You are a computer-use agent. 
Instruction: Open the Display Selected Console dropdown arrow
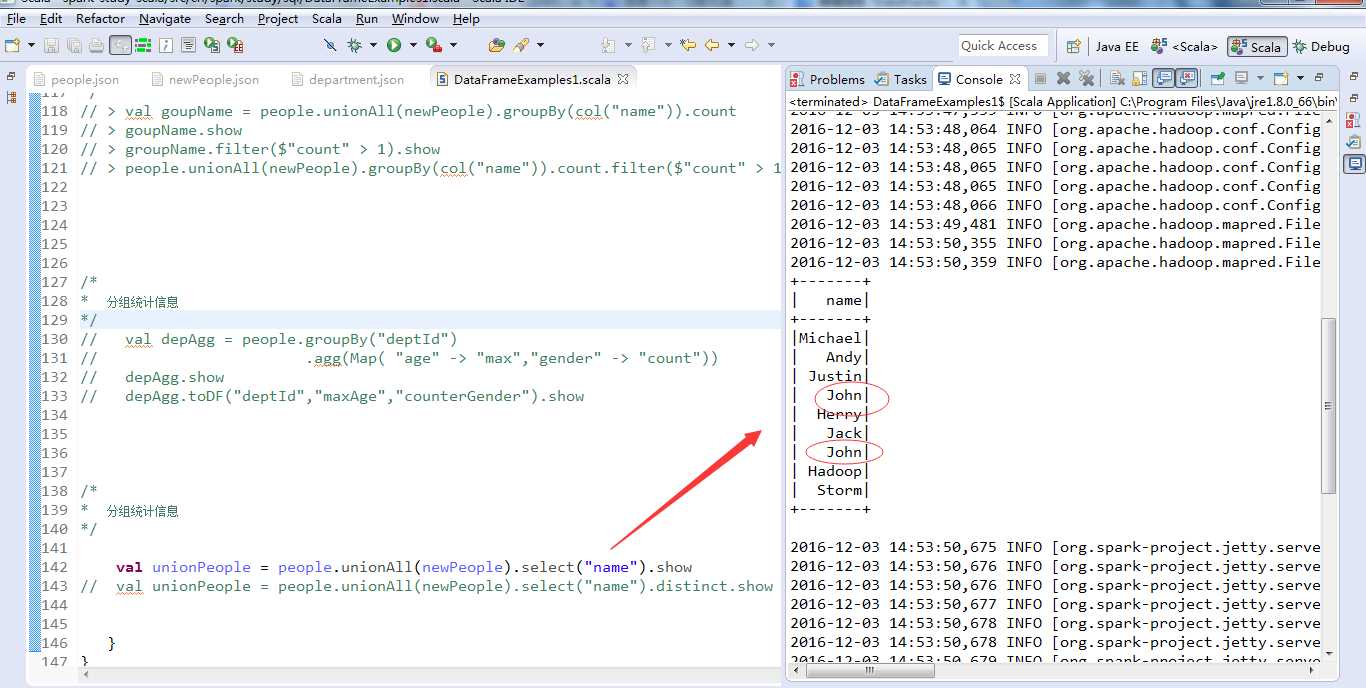(x=1259, y=78)
